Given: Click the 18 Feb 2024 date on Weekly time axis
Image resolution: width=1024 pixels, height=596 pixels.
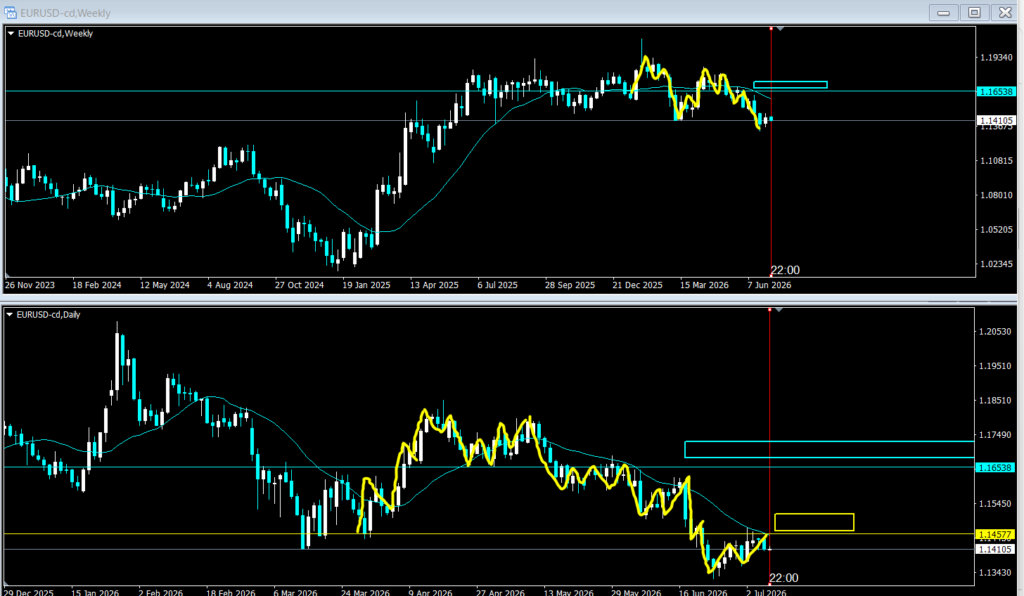Looking at the screenshot, I should pos(97,285).
